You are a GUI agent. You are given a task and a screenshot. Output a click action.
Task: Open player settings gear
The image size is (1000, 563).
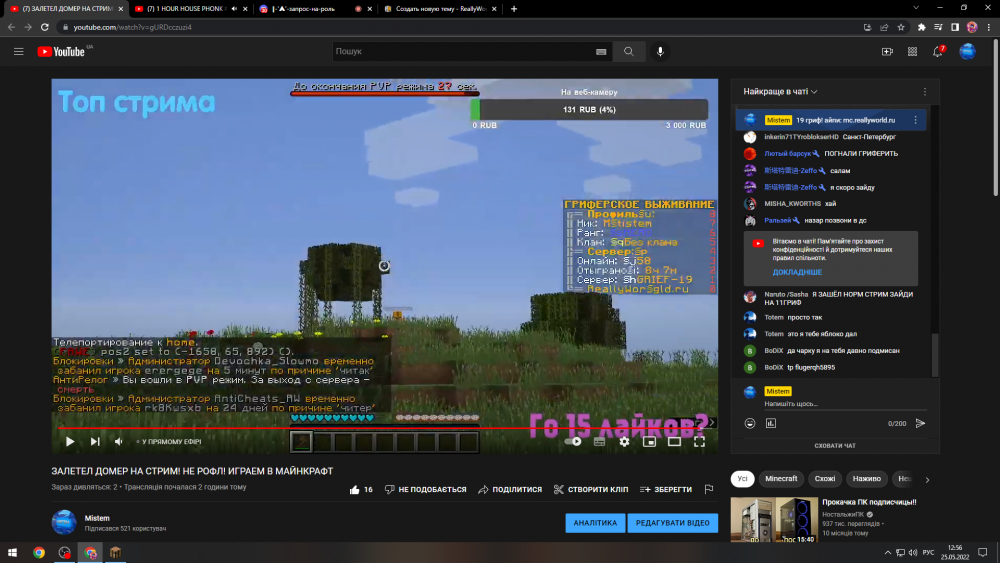[x=624, y=441]
